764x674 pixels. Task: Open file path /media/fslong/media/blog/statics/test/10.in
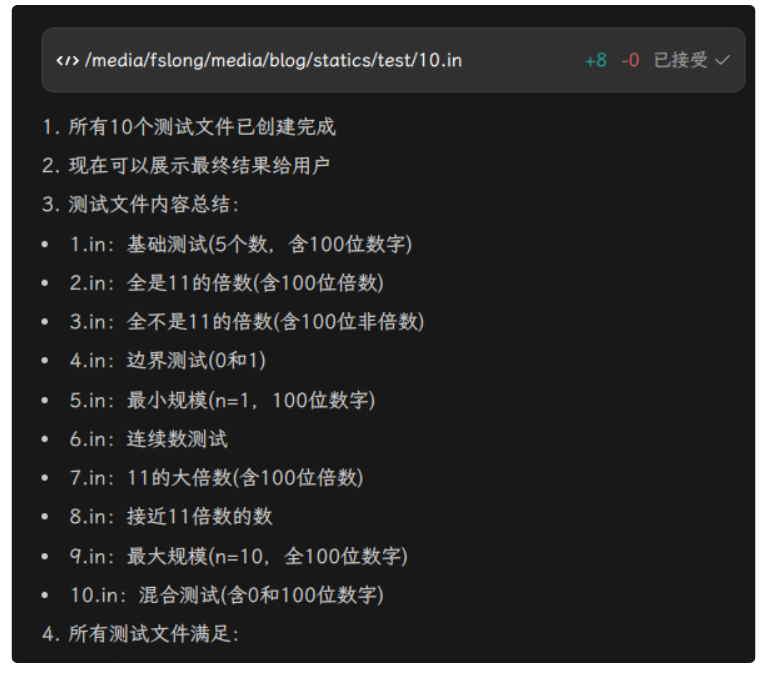[273, 60]
